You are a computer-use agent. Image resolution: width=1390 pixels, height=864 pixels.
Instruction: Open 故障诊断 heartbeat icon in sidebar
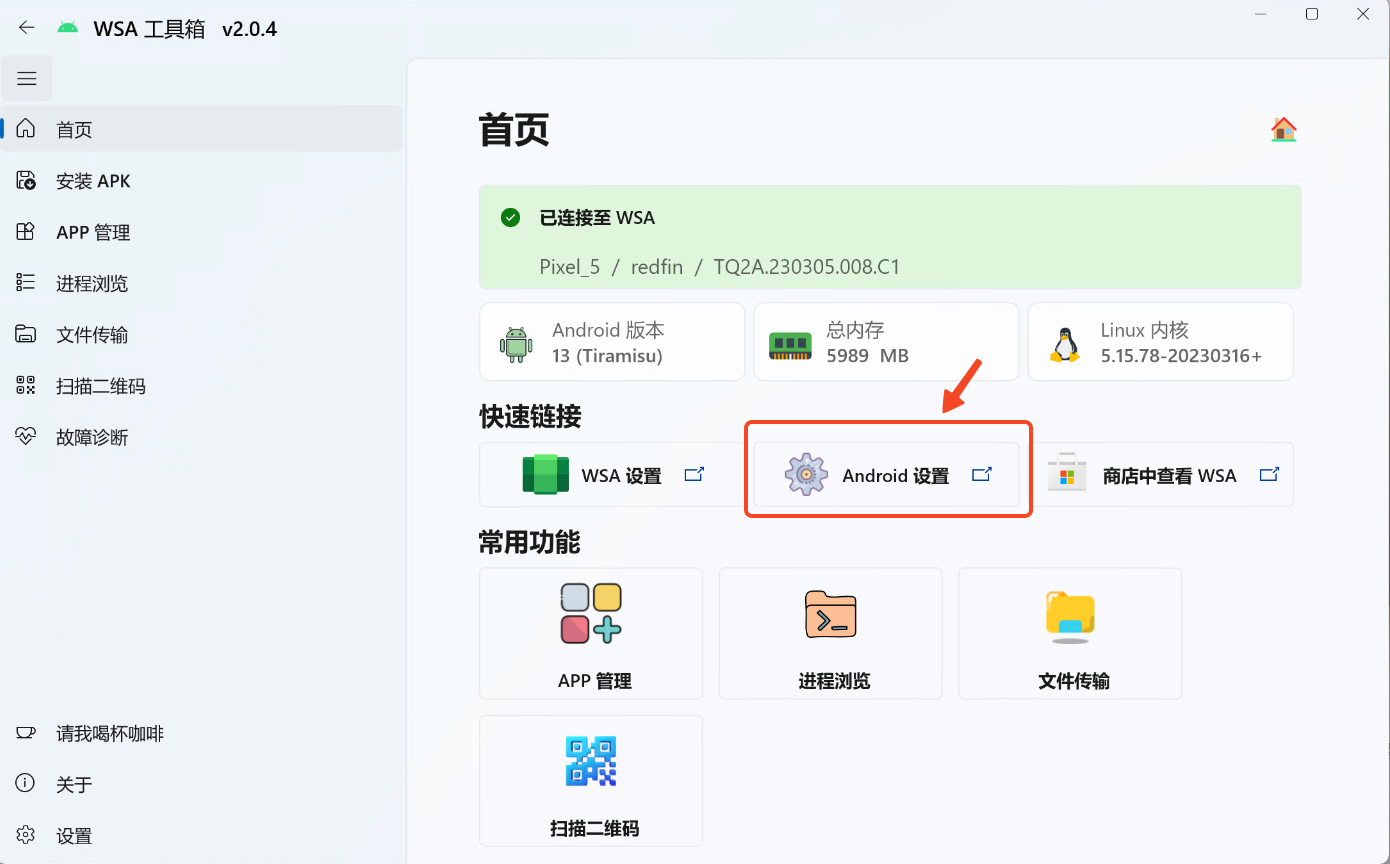26,437
